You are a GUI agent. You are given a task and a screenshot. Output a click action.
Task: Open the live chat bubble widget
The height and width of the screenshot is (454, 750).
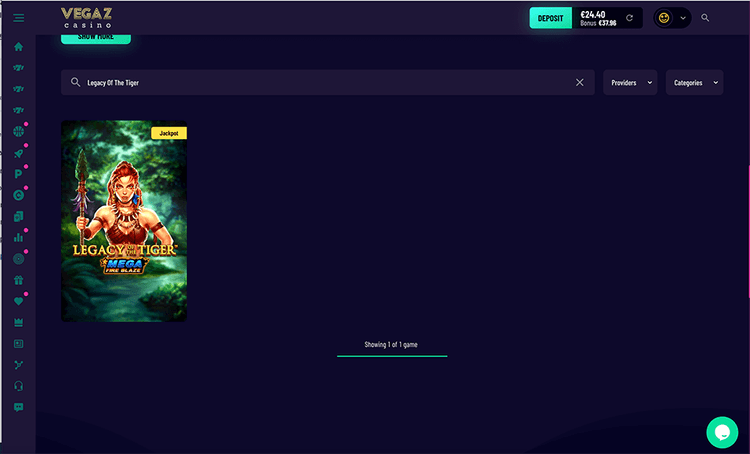(x=722, y=432)
